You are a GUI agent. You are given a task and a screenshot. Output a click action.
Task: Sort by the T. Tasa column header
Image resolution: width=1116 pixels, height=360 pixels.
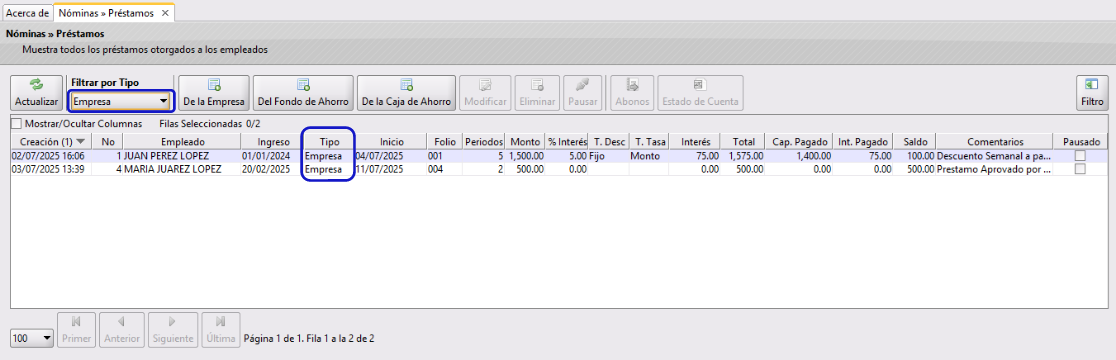pos(648,142)
